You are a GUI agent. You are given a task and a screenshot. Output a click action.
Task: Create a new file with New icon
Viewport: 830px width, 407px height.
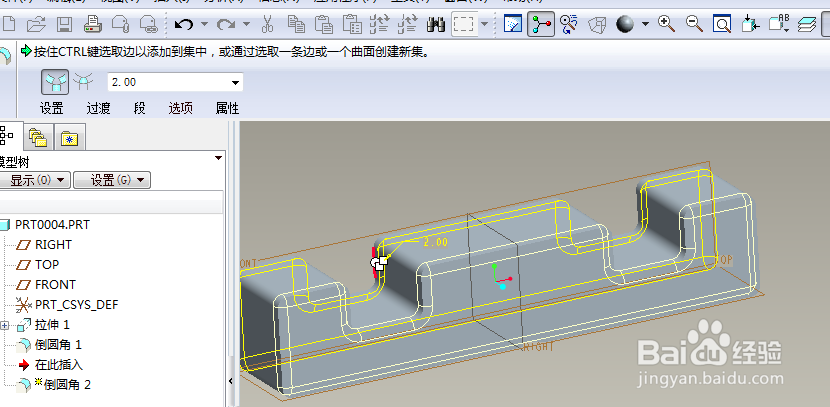click(x=10, y=24)
